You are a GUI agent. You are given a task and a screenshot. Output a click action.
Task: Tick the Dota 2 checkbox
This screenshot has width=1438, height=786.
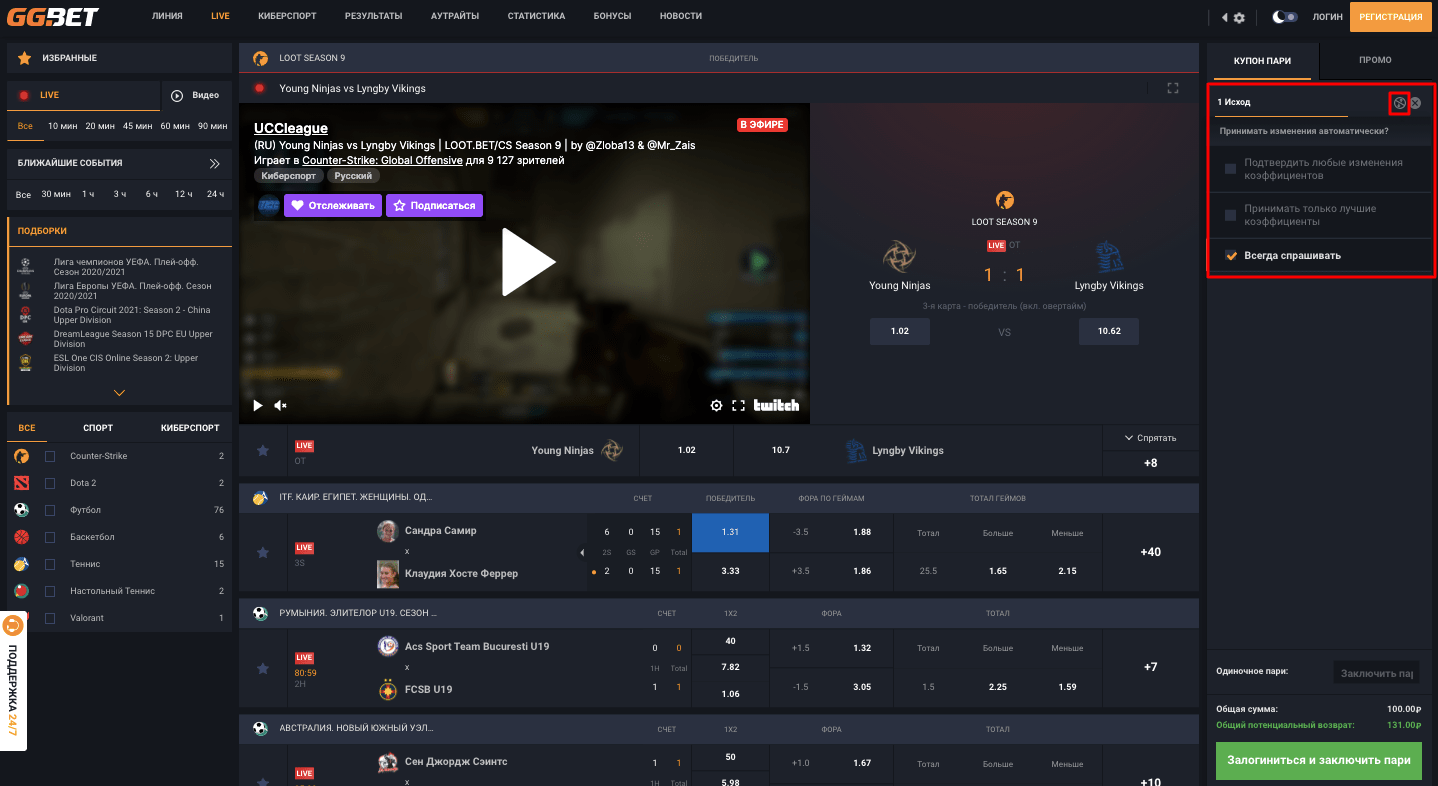(x=50, y=483)
